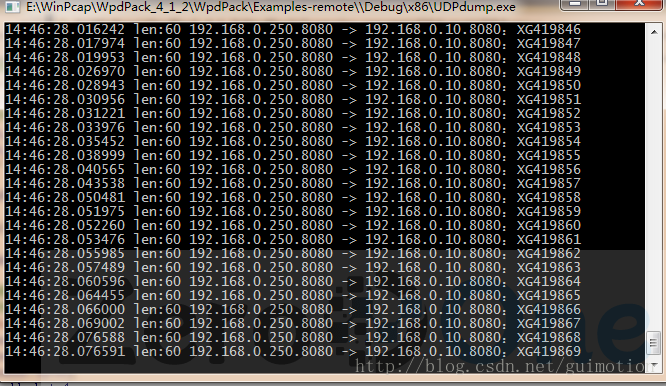Close the UDPdump.exe console window
666x386 pixels.
[x=639, y=4]
